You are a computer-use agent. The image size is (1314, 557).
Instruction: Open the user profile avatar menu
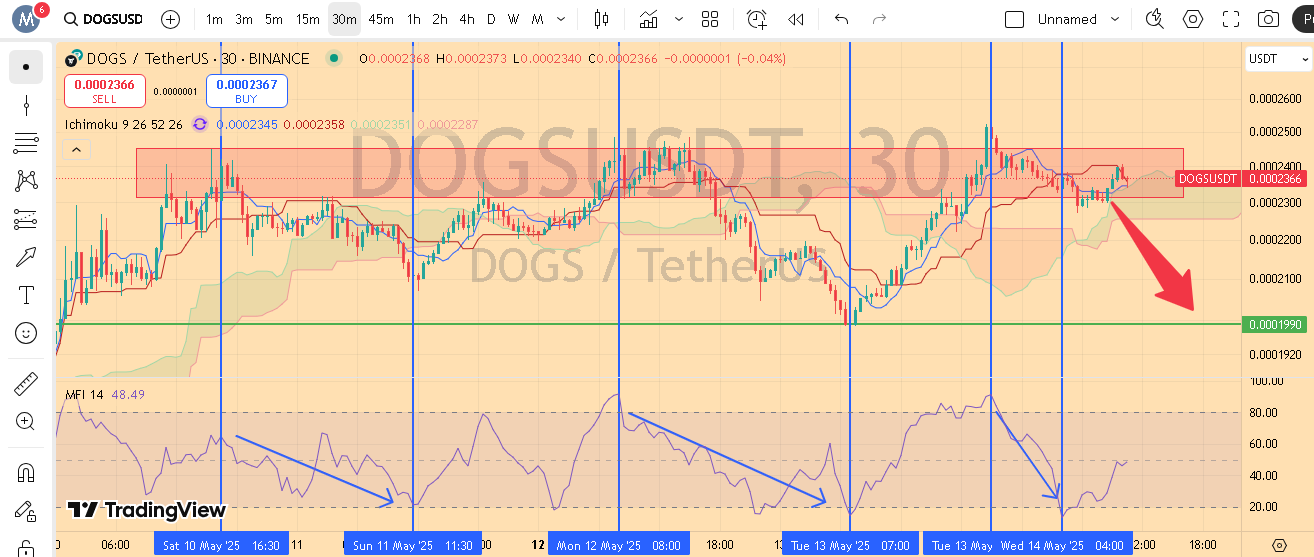(26, 19)
